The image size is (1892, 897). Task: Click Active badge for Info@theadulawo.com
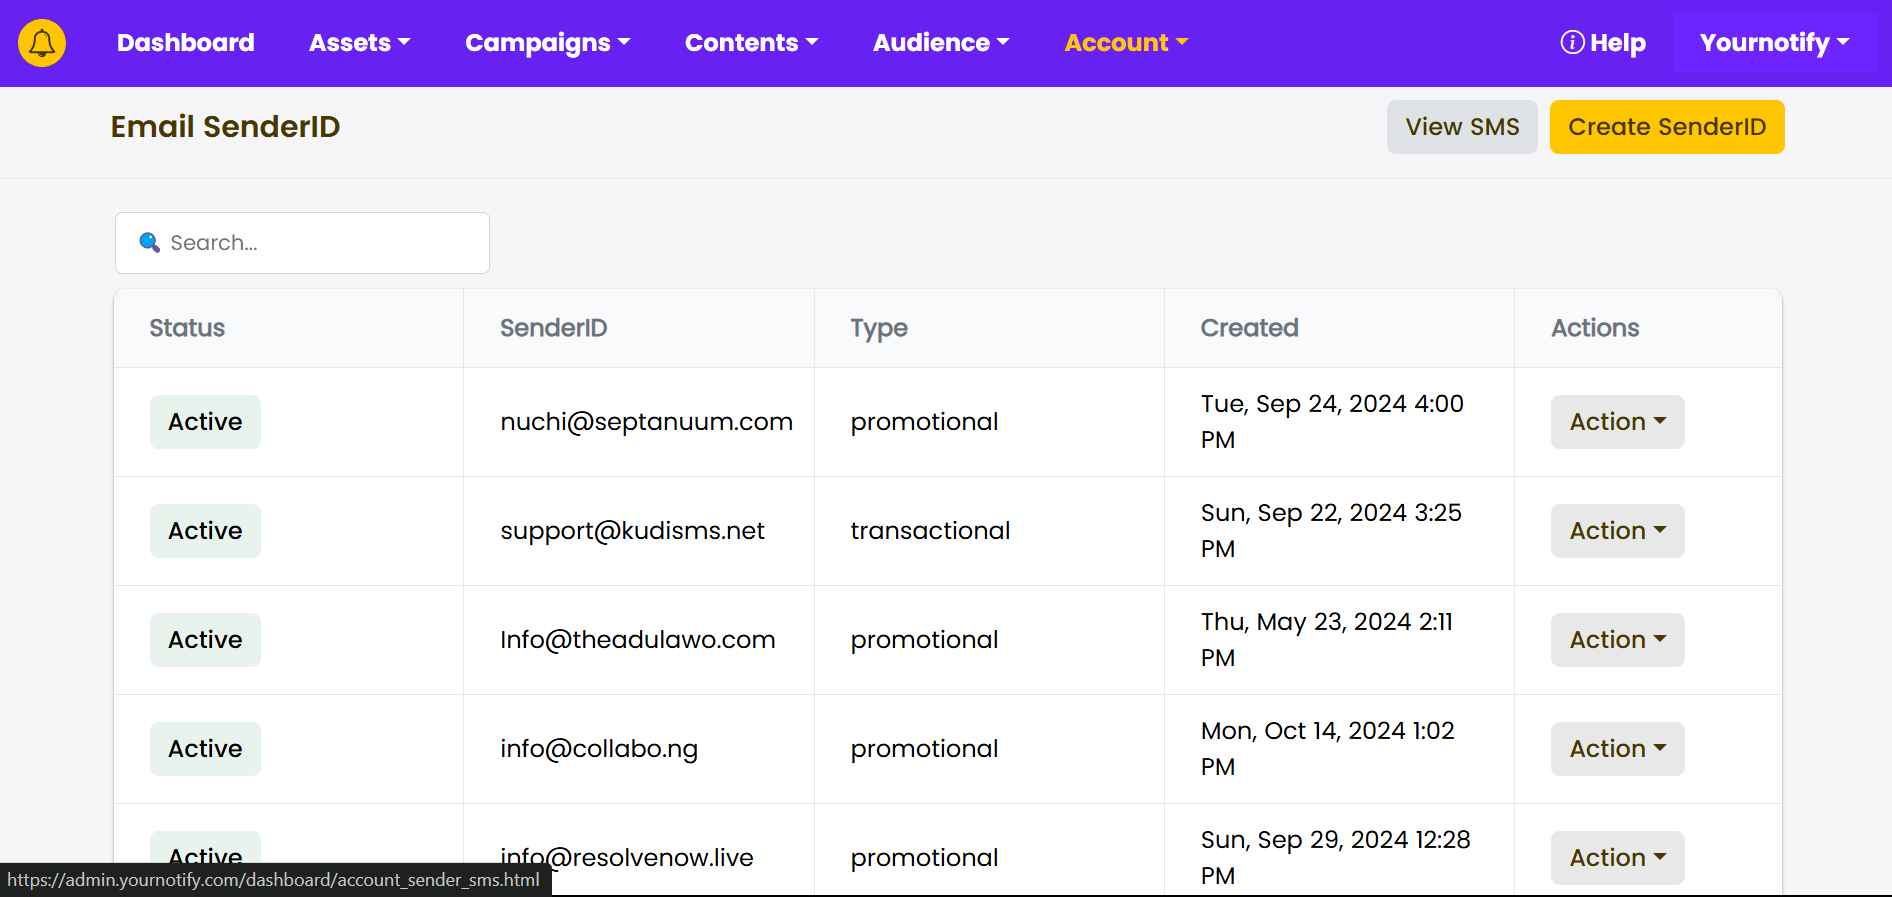(x=205, y=640)
